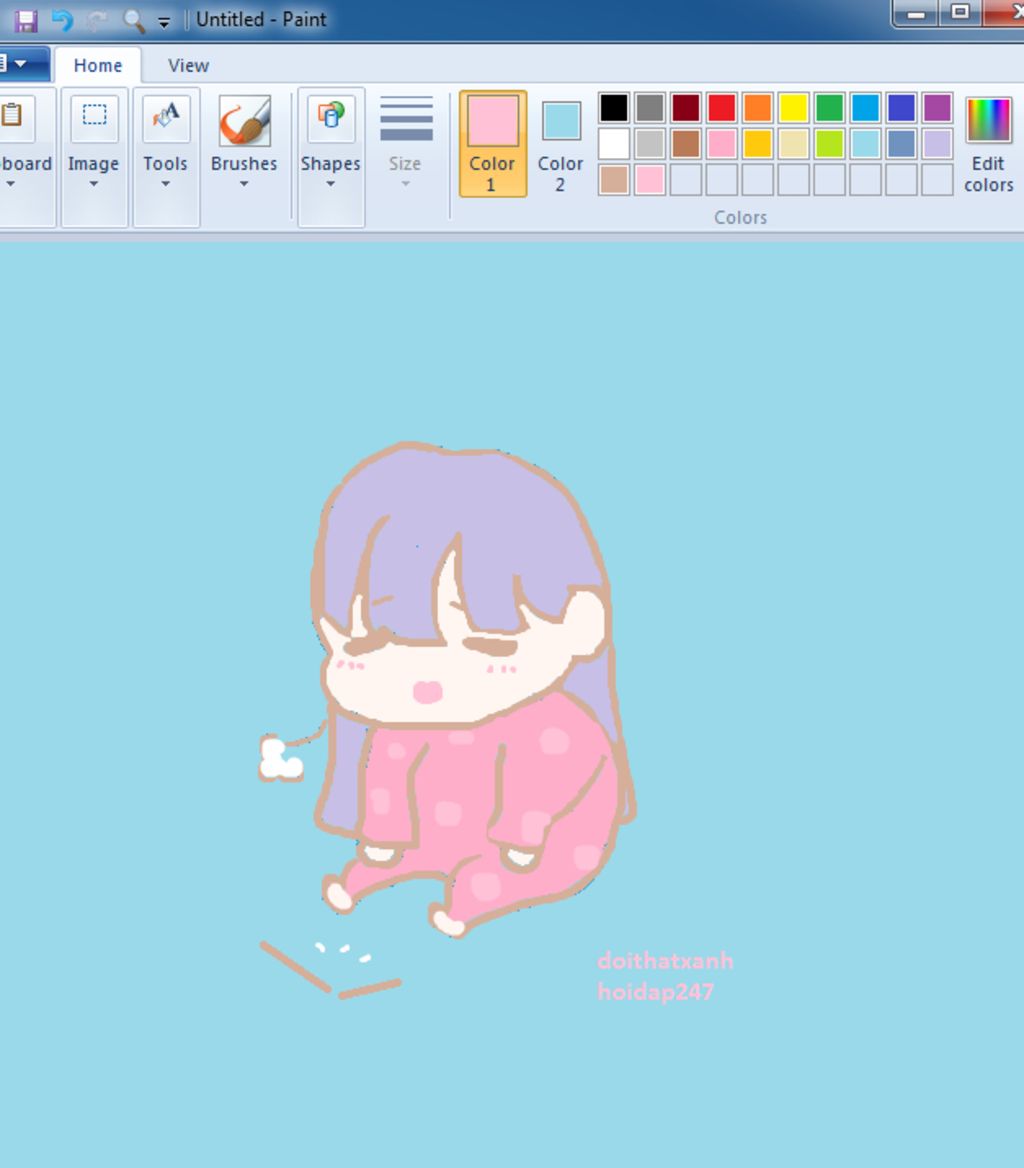The image size is (1024, 1168).
Task: Pick the light turquoise swatch in second row
Action: coord(865,144)
